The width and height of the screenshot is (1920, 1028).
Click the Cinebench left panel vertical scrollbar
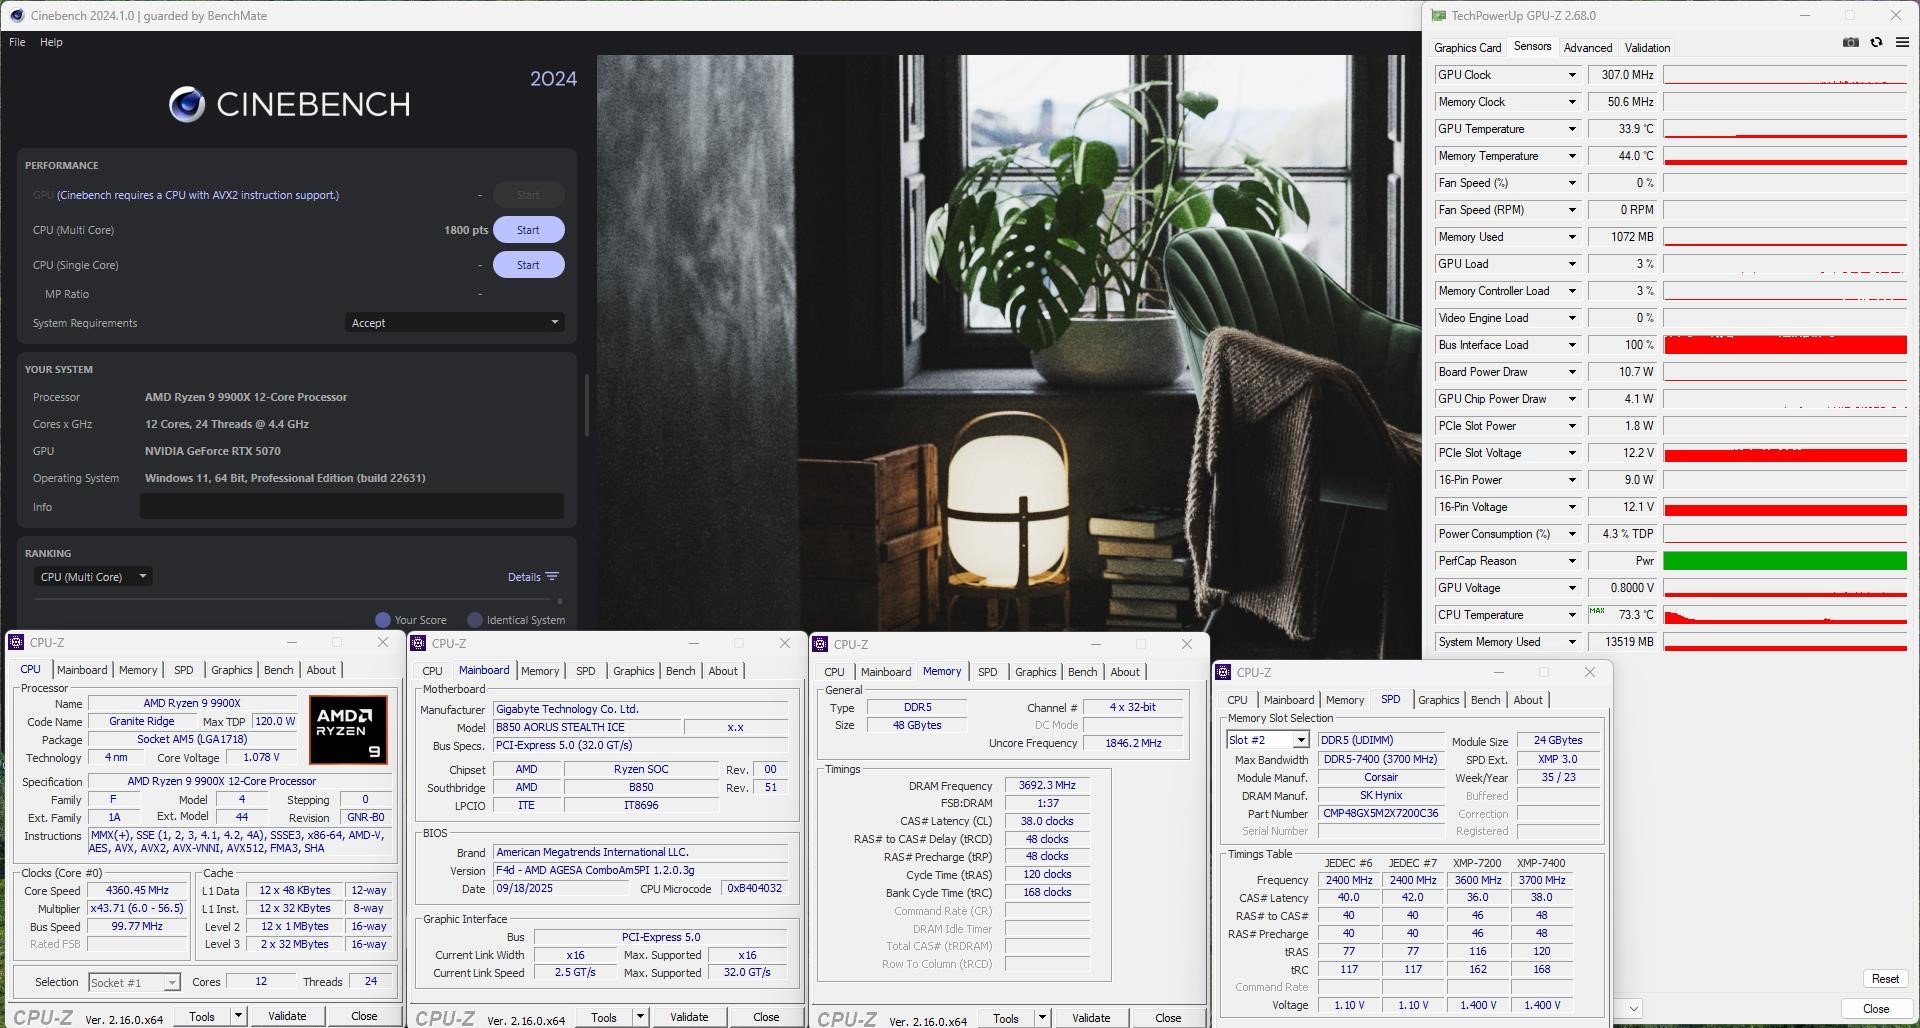(587, 405)
